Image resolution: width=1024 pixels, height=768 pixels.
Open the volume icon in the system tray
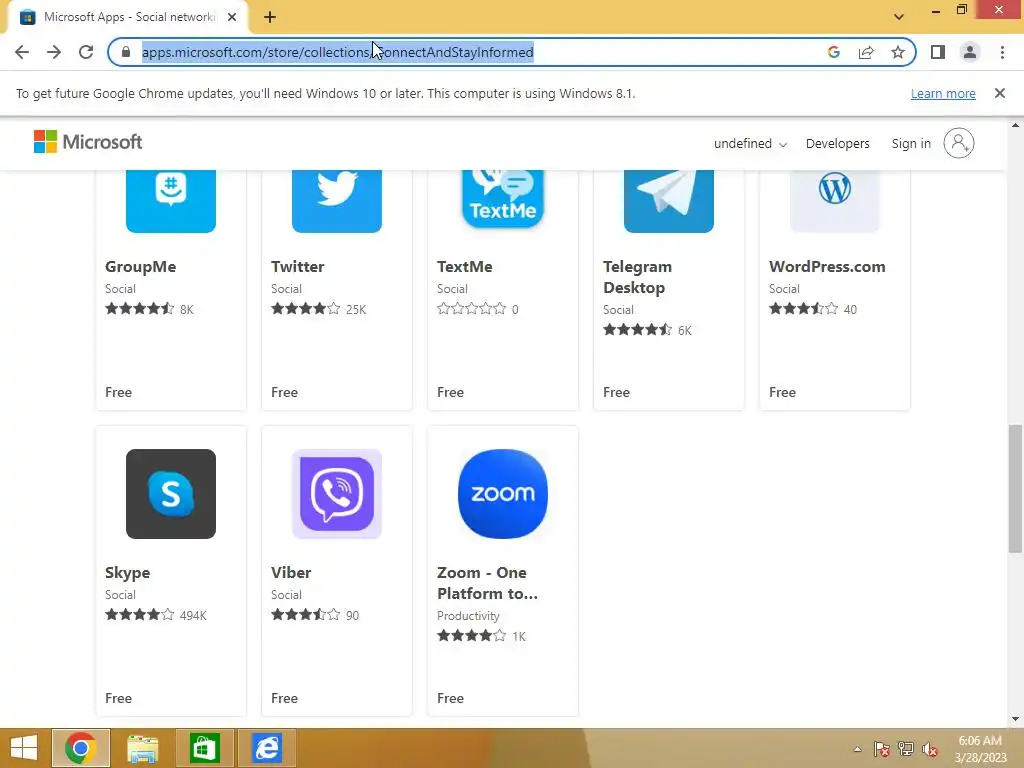click(929, 749)
